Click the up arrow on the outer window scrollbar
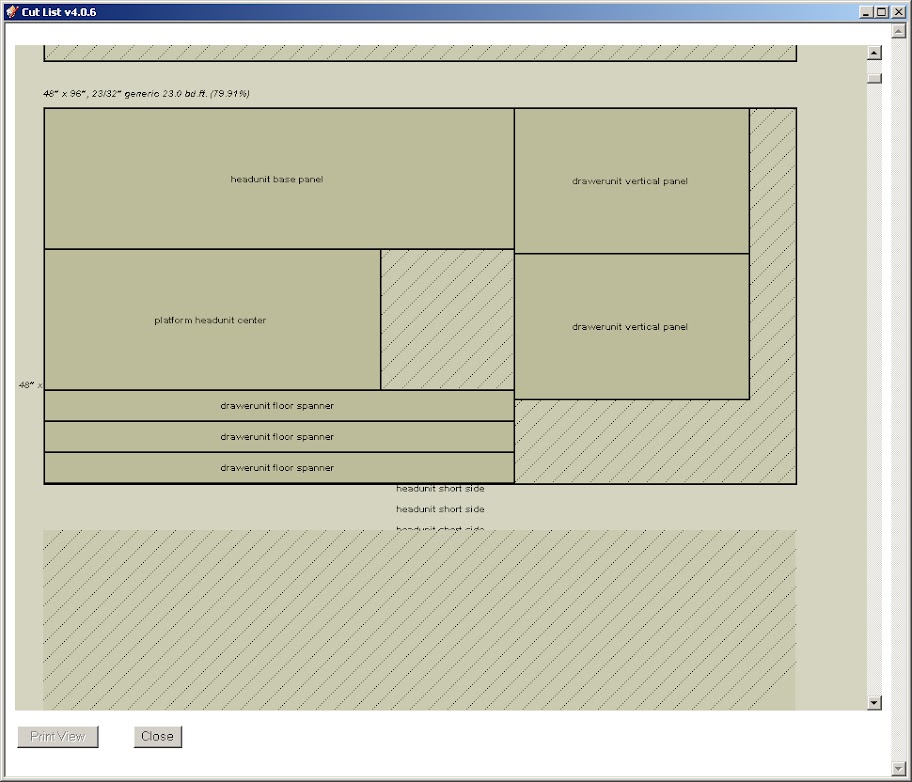The height and width of the screenshot is (782, 912). [897, 31]
